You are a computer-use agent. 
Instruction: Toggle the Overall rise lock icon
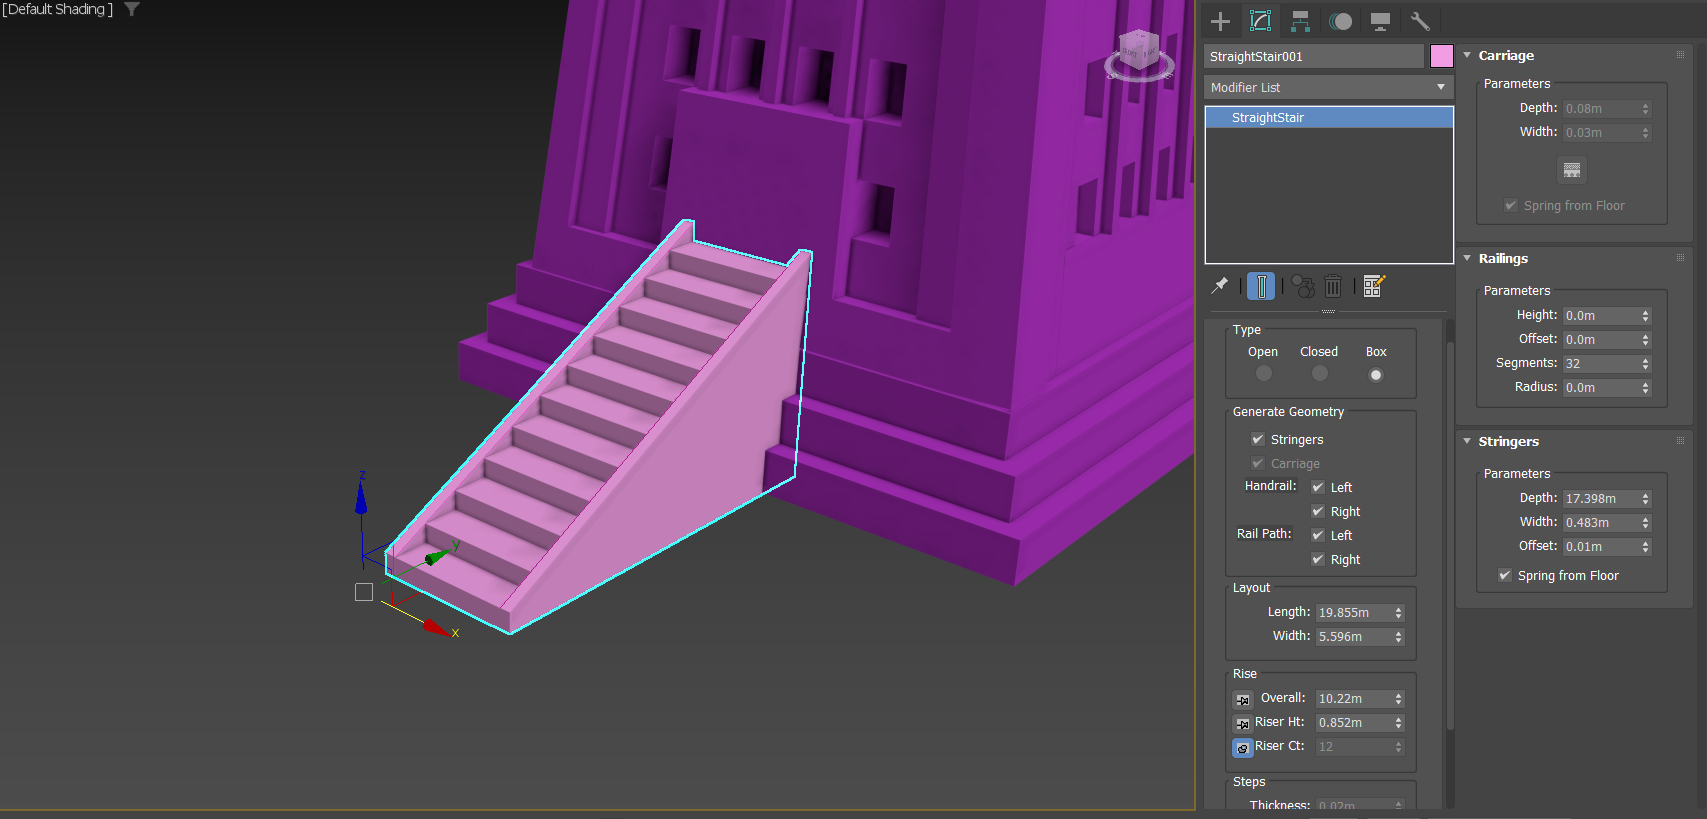point(1243,699)
